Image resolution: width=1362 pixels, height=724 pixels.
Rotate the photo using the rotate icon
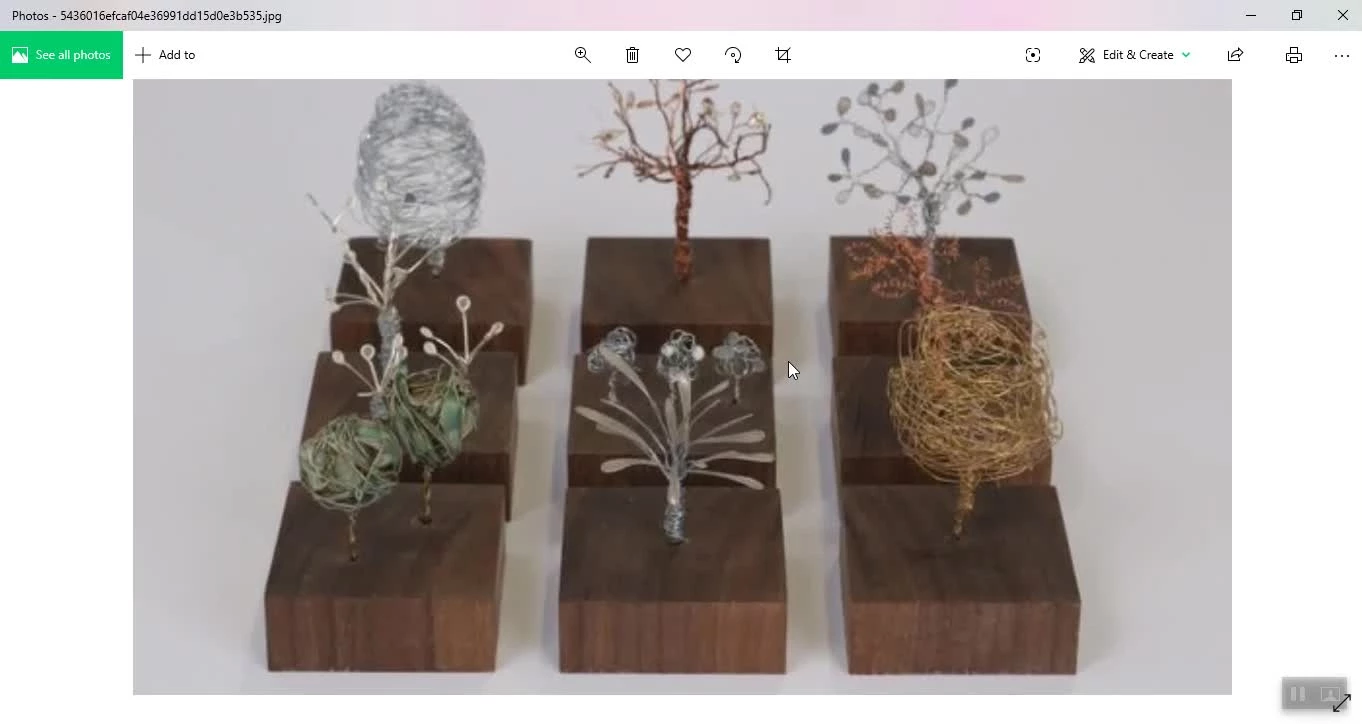tap(733, 55)
